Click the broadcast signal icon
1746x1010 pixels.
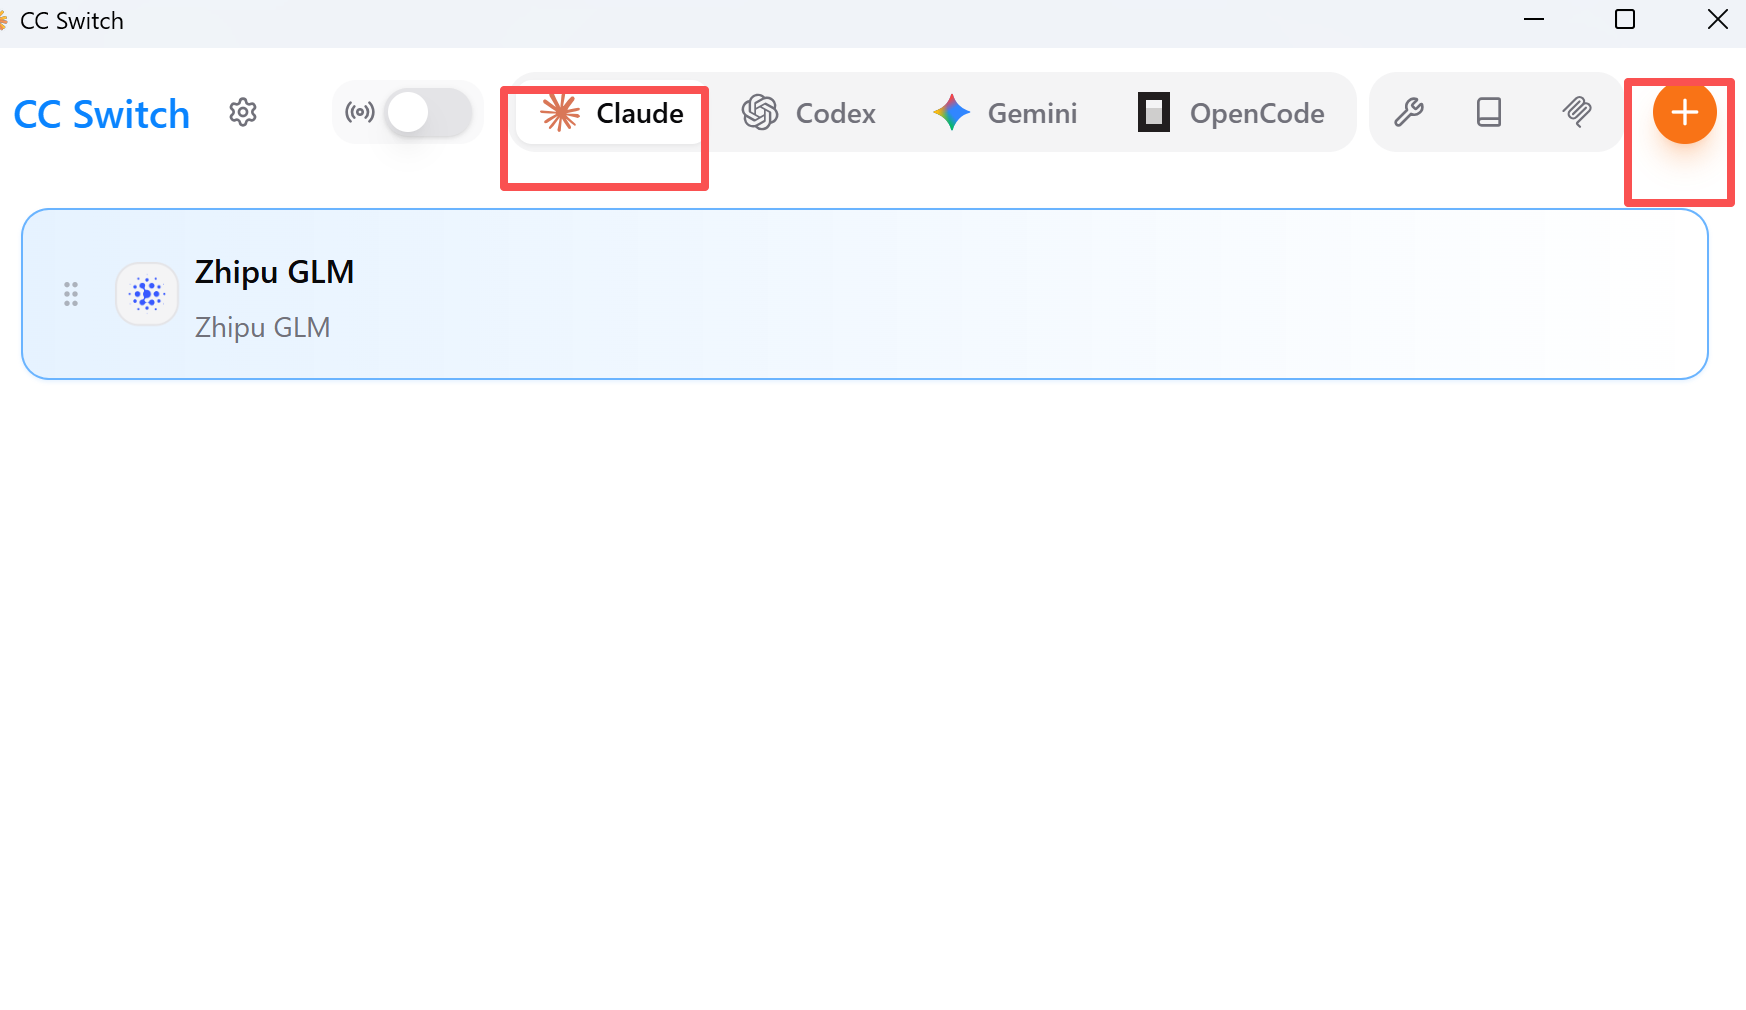(x=360, y=112)
